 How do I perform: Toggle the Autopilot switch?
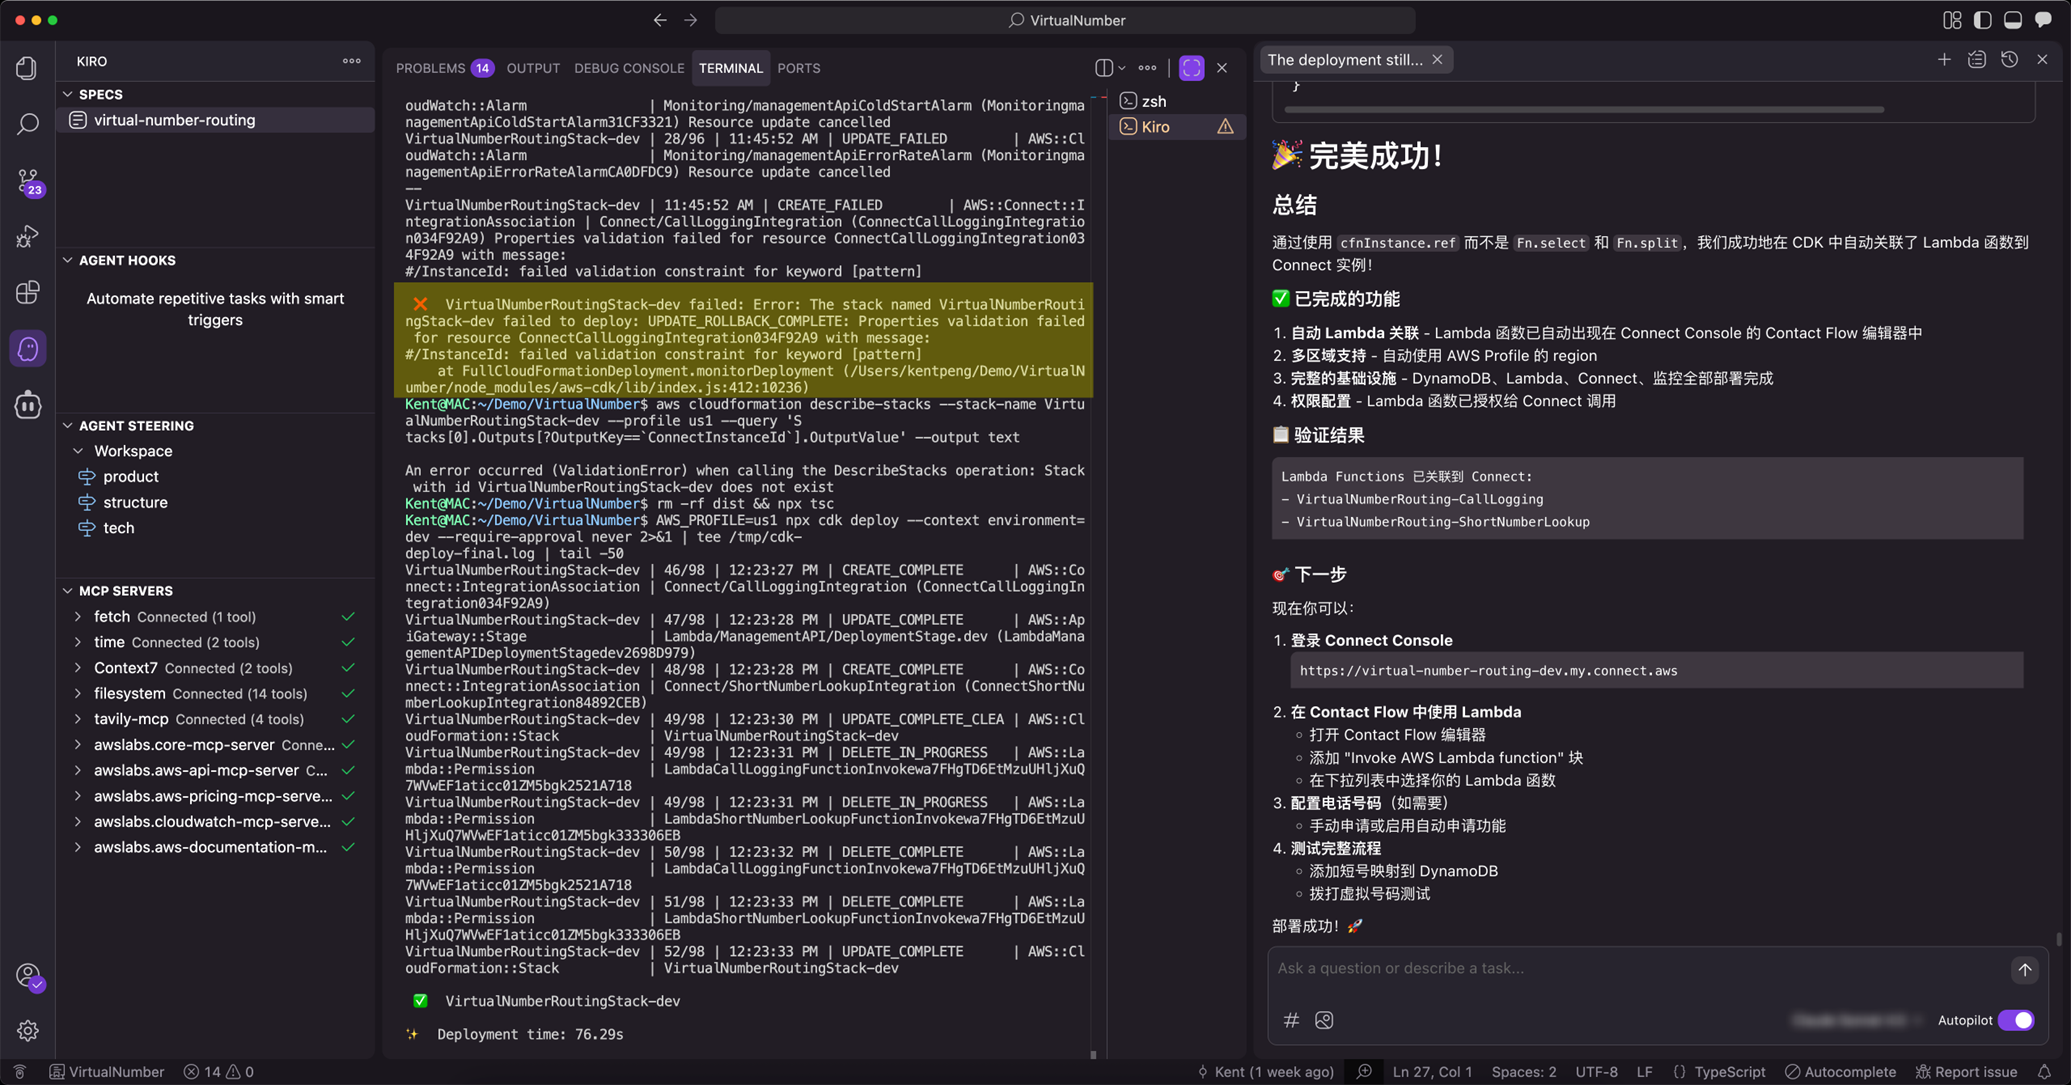pyautogui.click(x=2016, y=1020)
